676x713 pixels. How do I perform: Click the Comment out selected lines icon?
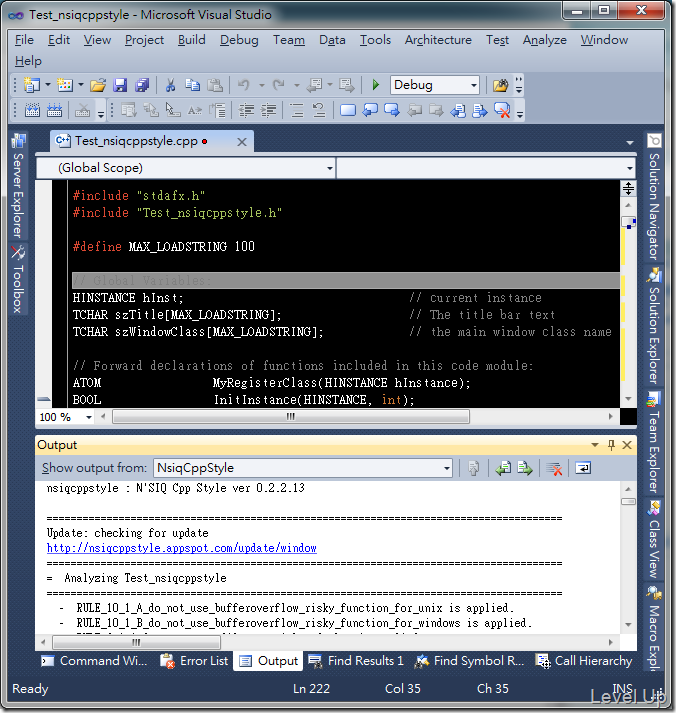[x=297, y=110]
